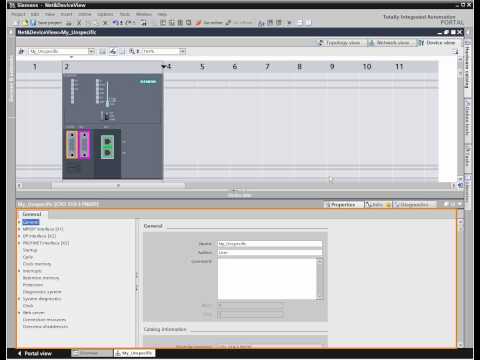
Task: Open the Online menu
Action: point(85,14)
